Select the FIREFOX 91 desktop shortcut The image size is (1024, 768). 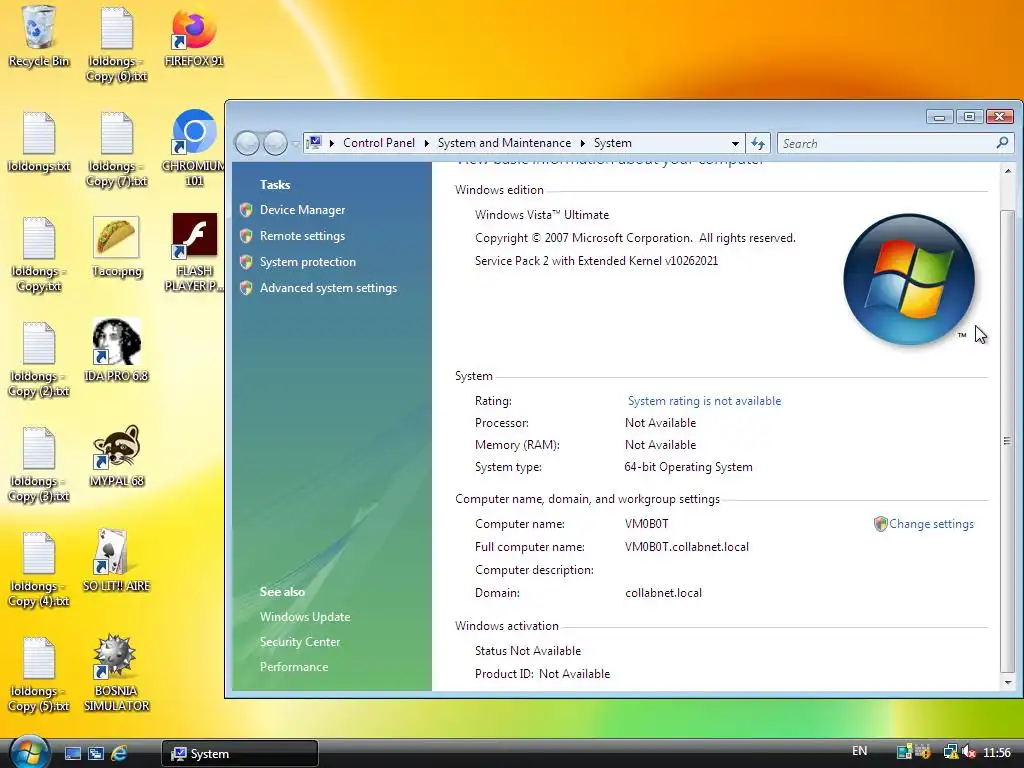[x=194, y=37]
